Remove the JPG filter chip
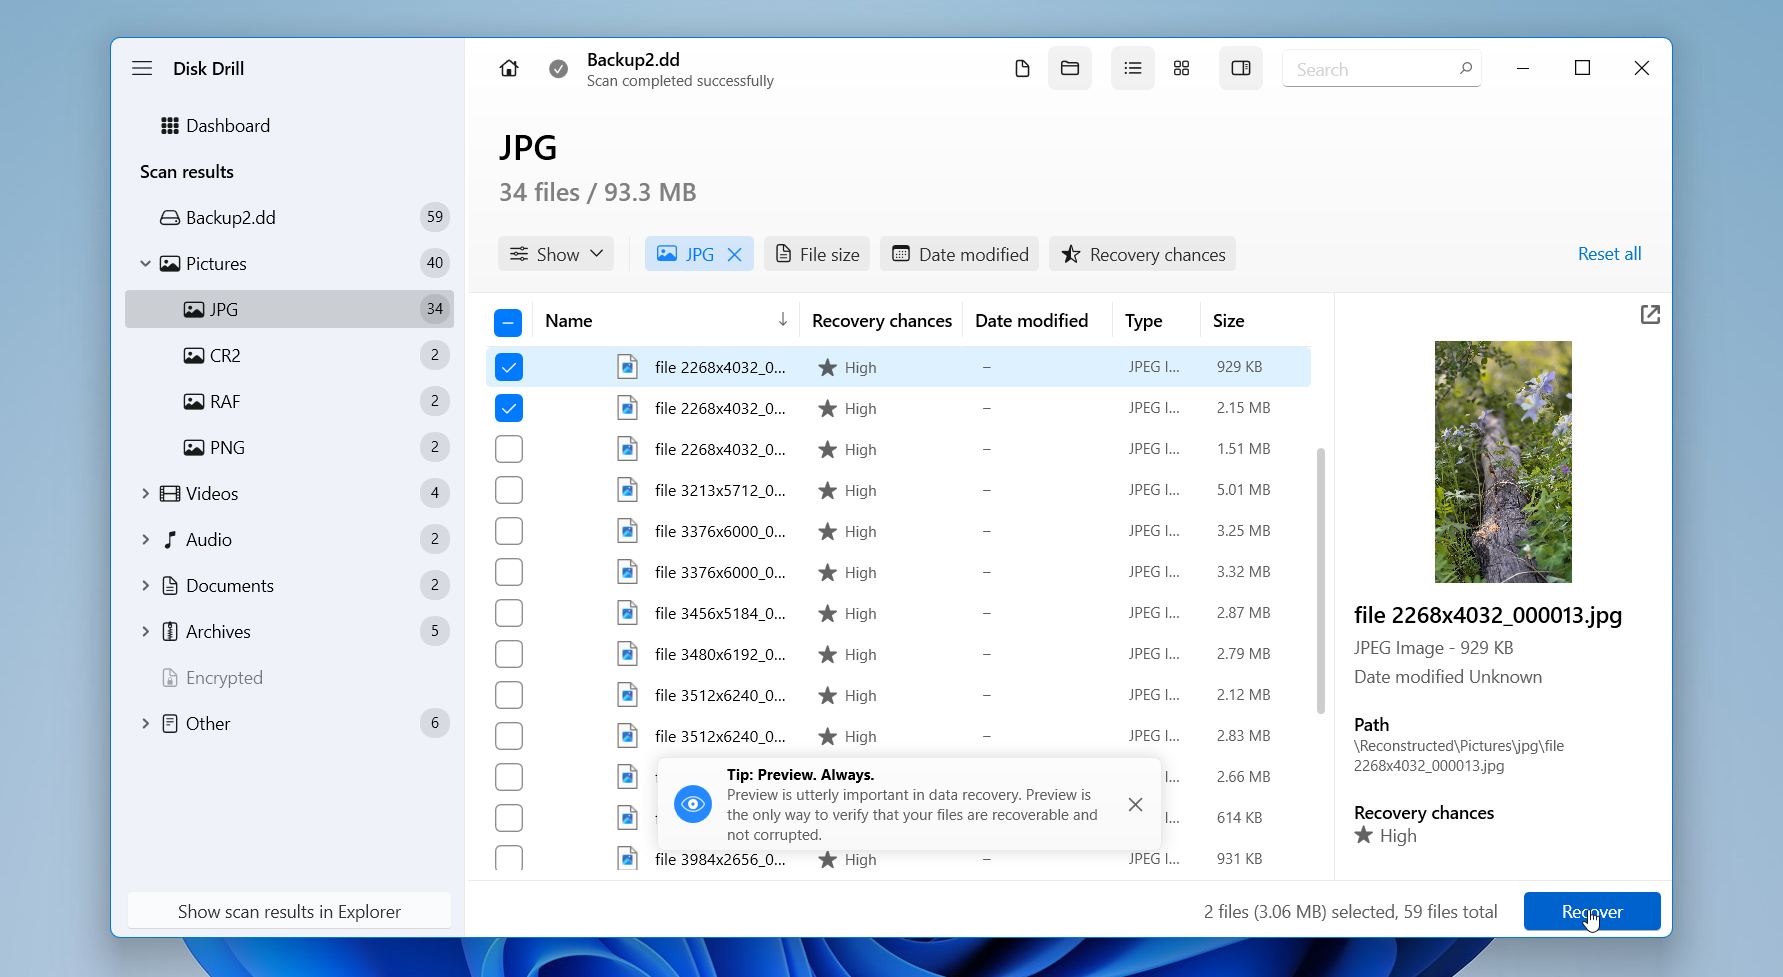This screenshot has width=1783, height=977. tap(735, 254)
